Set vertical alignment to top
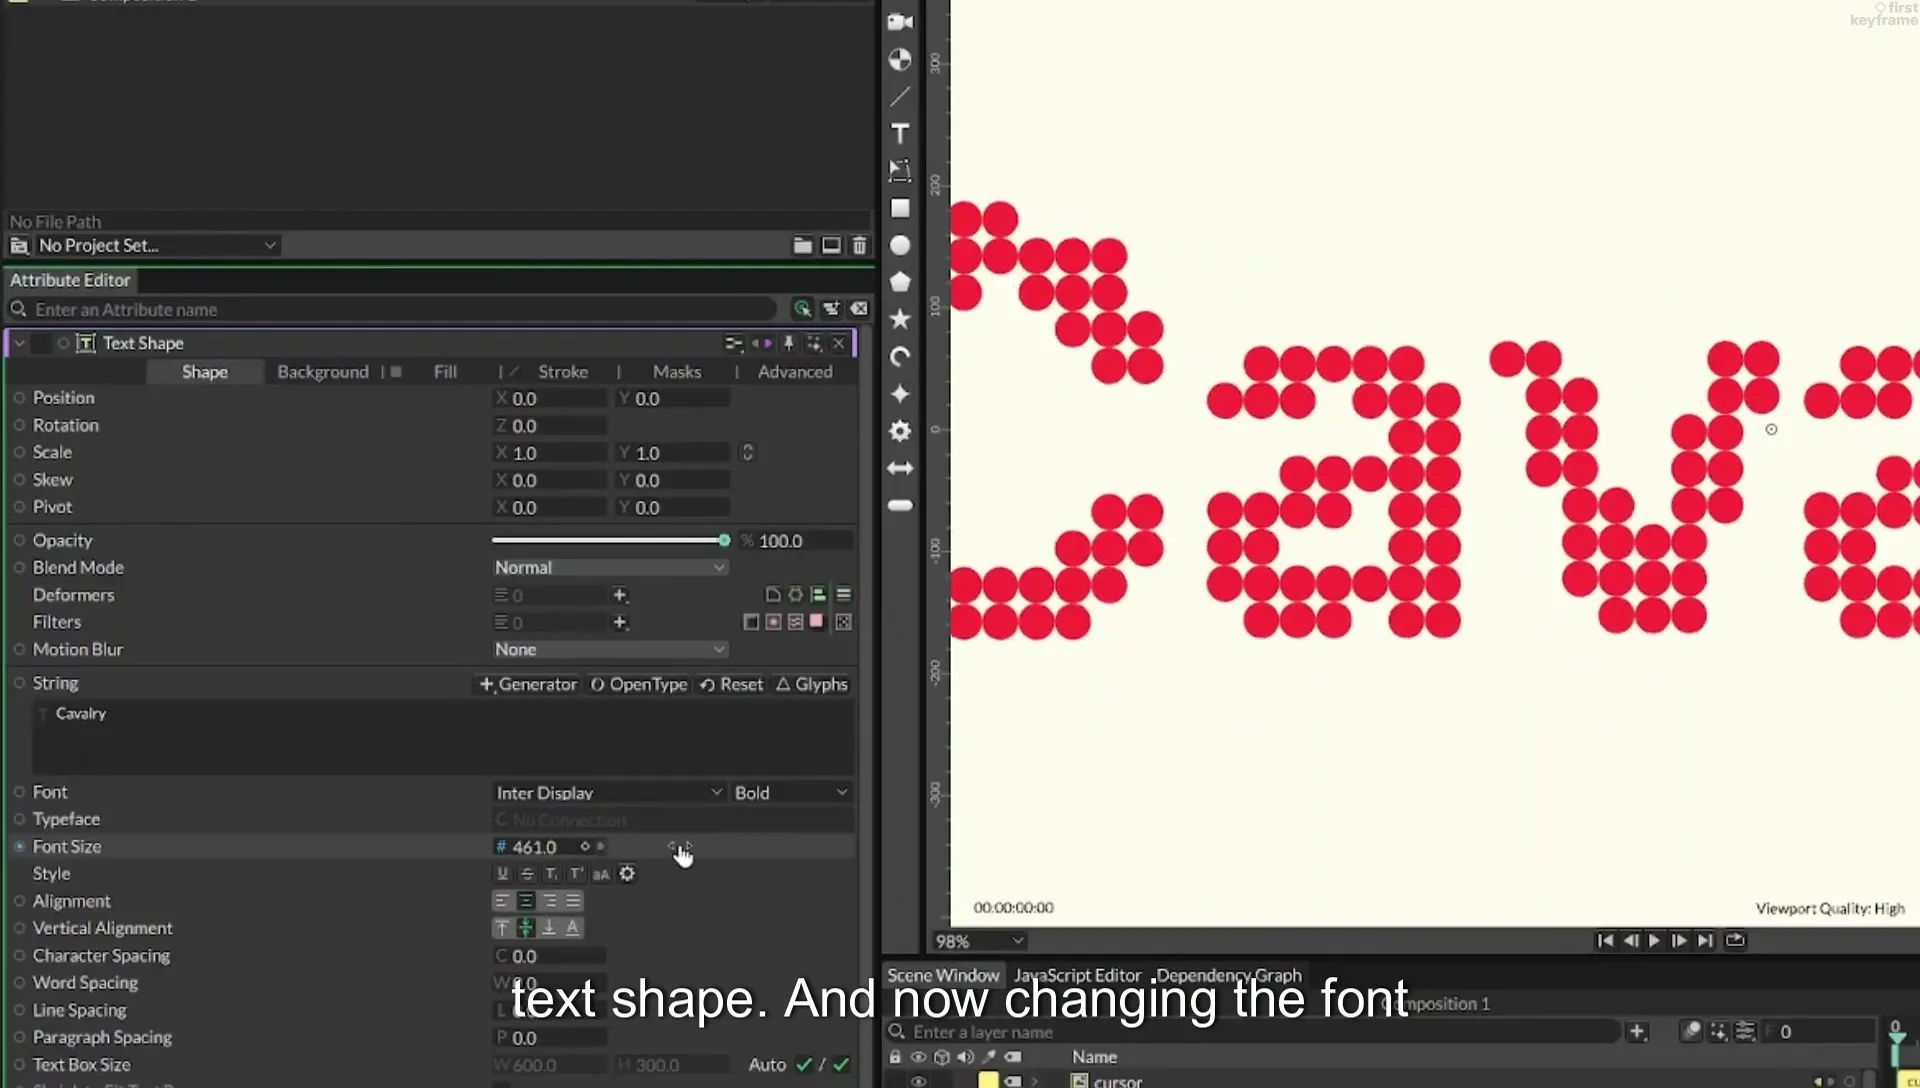This screenshot has height=1088, width=1920. pyautogui.click(x=502, y=928)
